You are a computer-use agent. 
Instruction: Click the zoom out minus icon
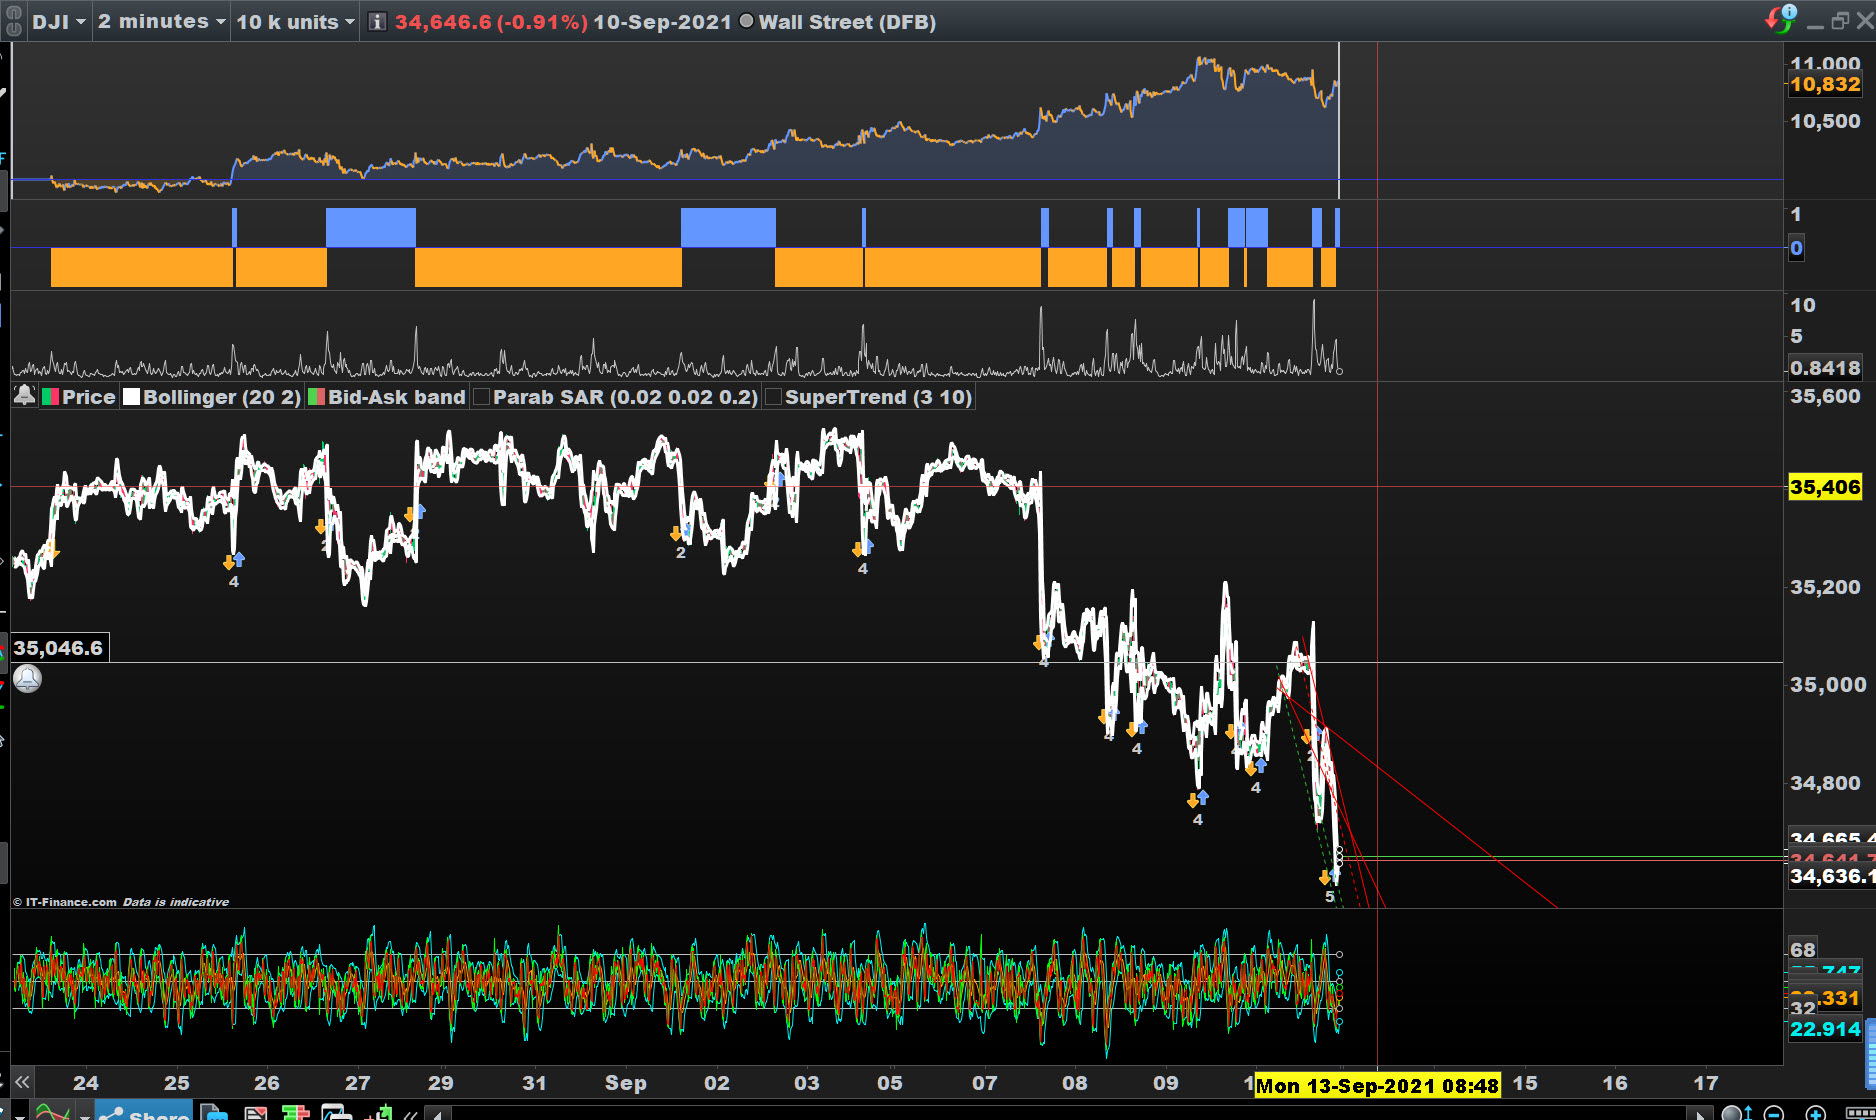[x=1774, y=1112]
